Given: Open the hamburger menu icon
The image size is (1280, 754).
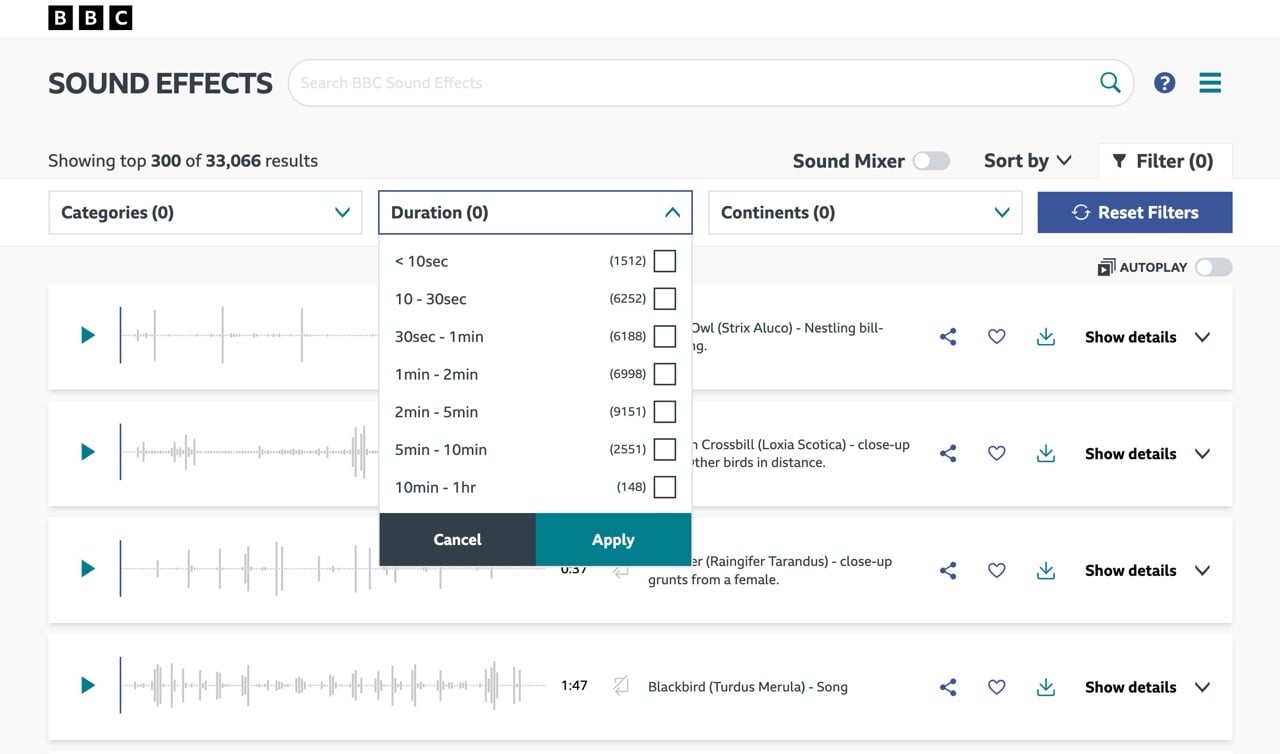Looking at the screenshot, I should pyautogui.click(x=1209, y=82).
